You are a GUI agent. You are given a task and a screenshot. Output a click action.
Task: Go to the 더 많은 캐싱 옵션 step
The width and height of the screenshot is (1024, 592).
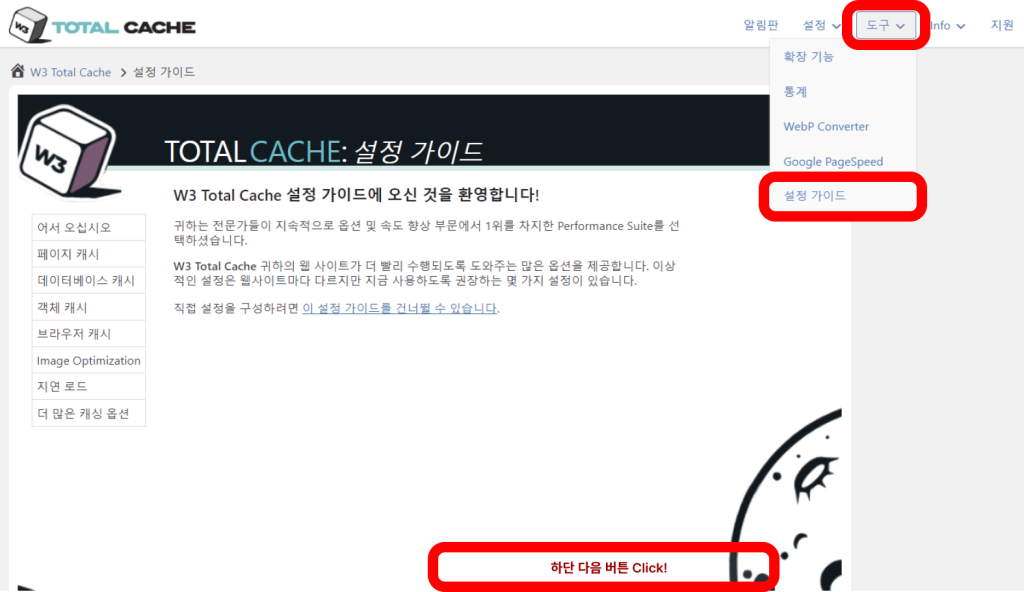point(89,414)
